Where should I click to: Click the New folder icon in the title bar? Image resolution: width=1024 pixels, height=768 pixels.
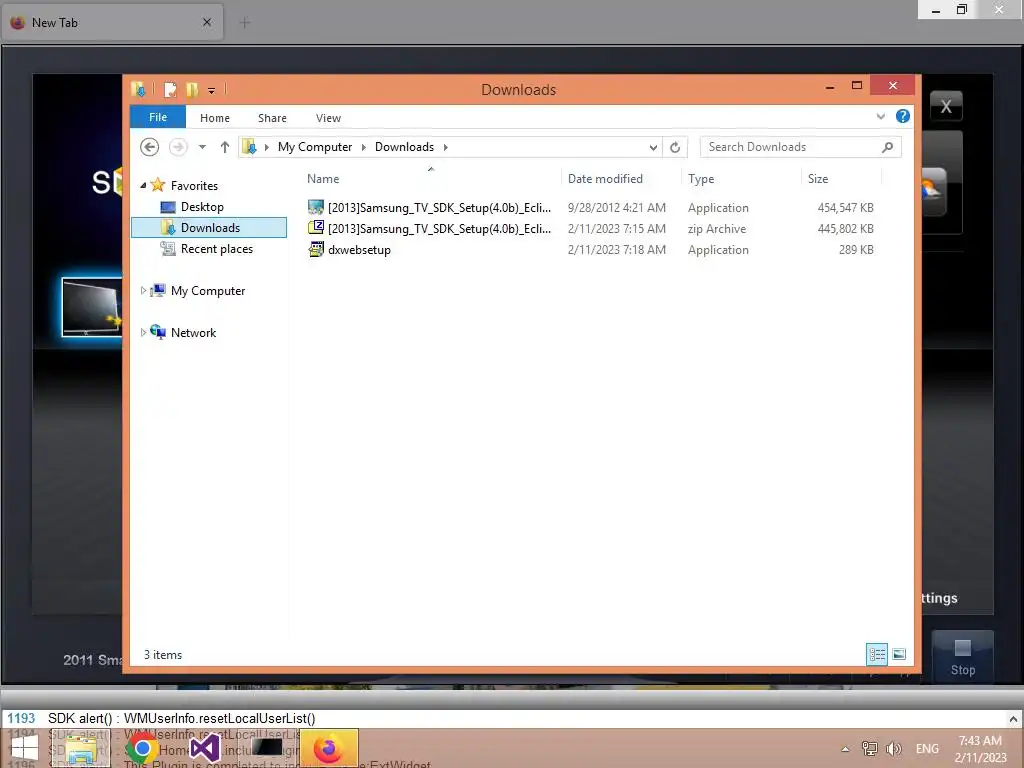click(192, 89)
